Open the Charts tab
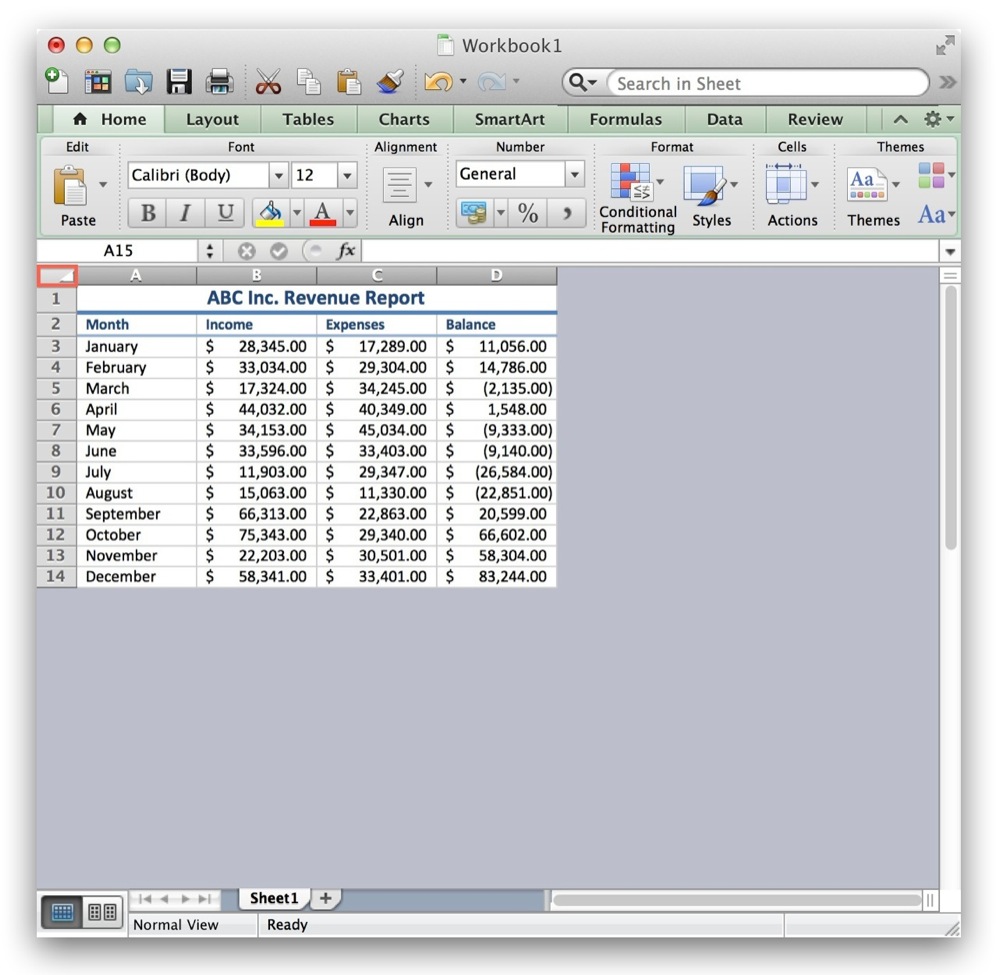Image resolution: width=1000 pixels, height=975 pixels. coord(404,119)
